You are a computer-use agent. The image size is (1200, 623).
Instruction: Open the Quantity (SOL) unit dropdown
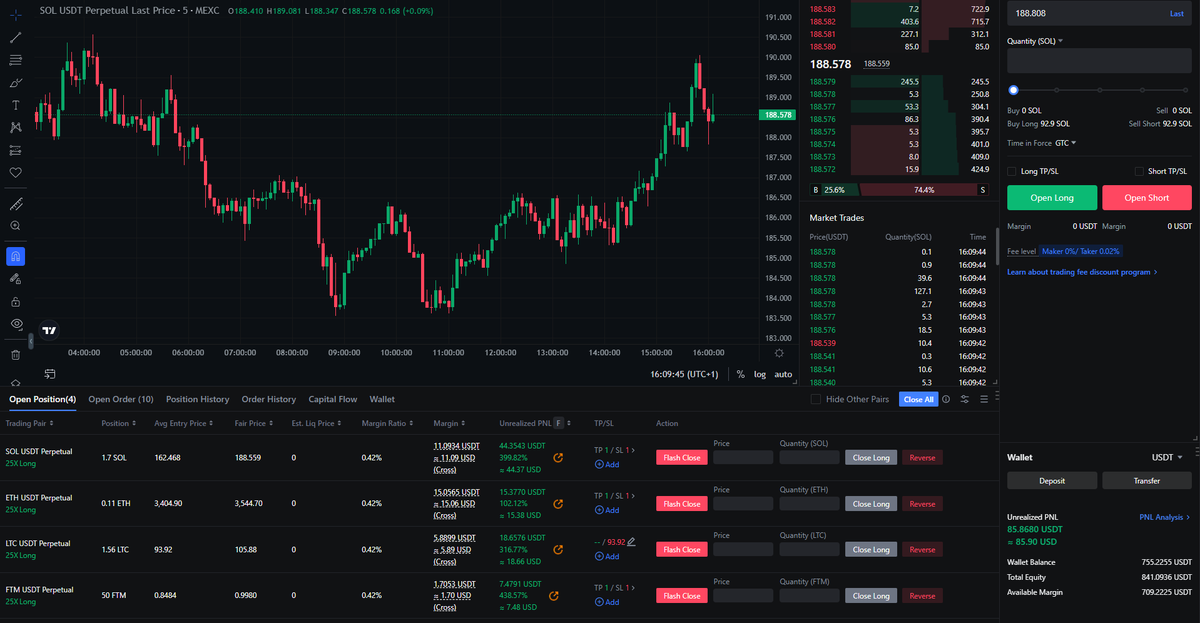tap(1035, 41)
